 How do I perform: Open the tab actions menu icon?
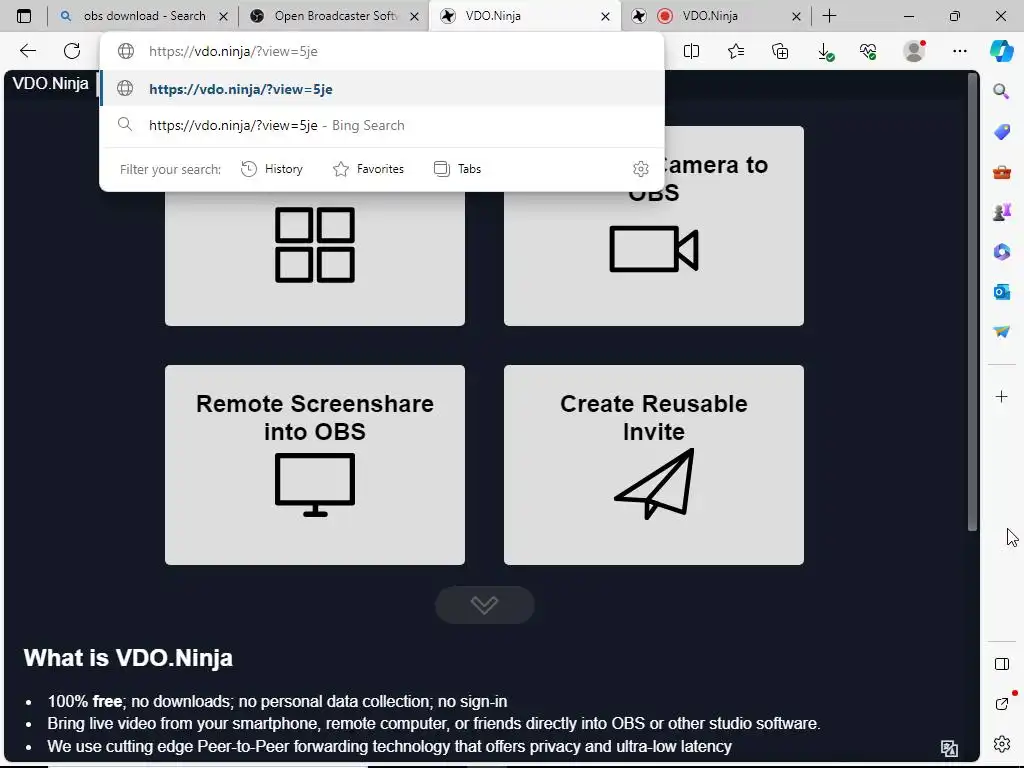(24, 16)
